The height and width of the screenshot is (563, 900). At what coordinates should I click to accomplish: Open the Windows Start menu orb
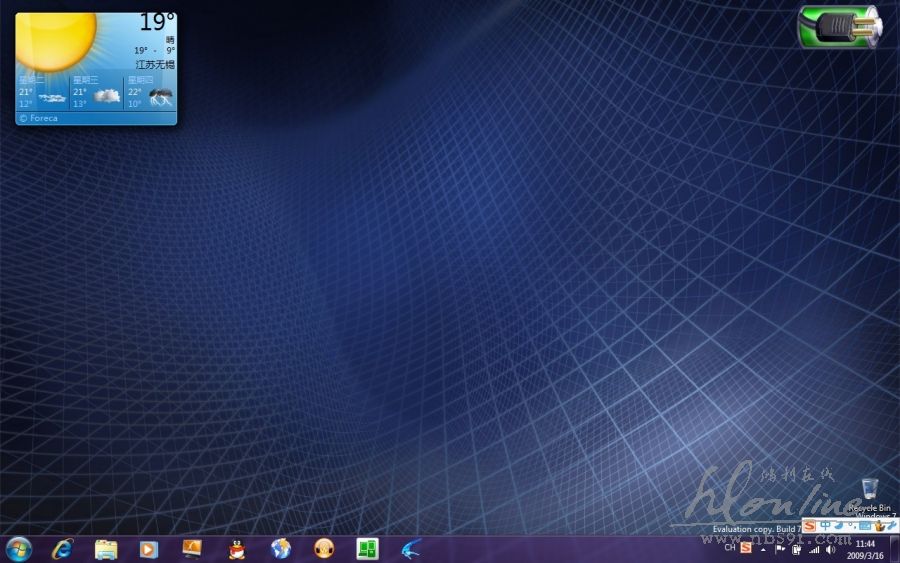(19, 548)
